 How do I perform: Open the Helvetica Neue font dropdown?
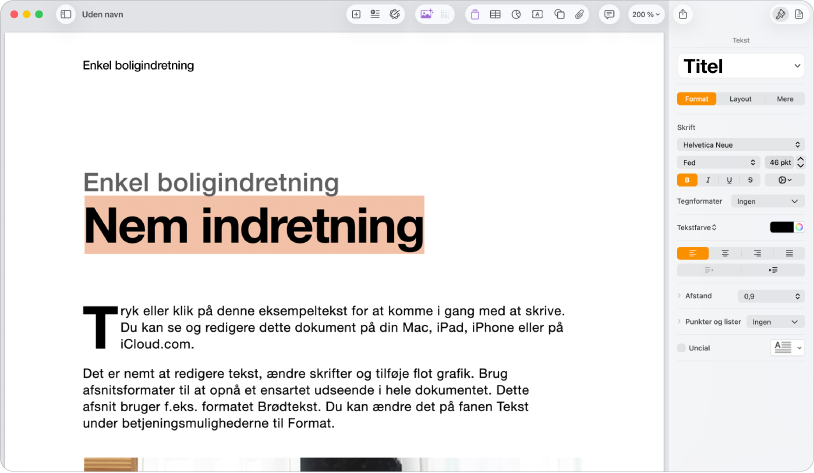click(741, 145)
